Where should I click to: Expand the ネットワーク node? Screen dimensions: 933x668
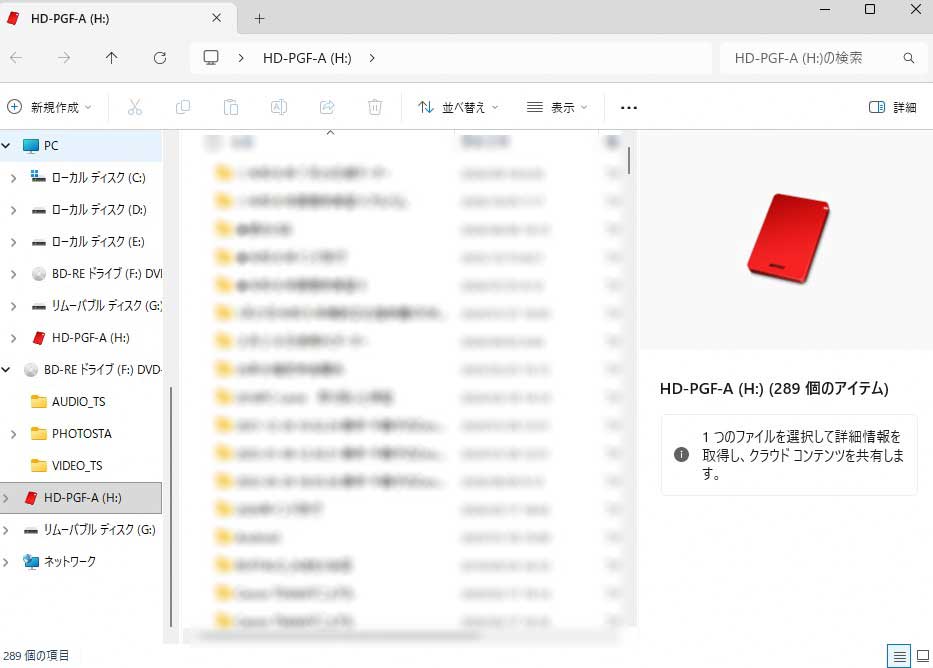click(6, 562)
